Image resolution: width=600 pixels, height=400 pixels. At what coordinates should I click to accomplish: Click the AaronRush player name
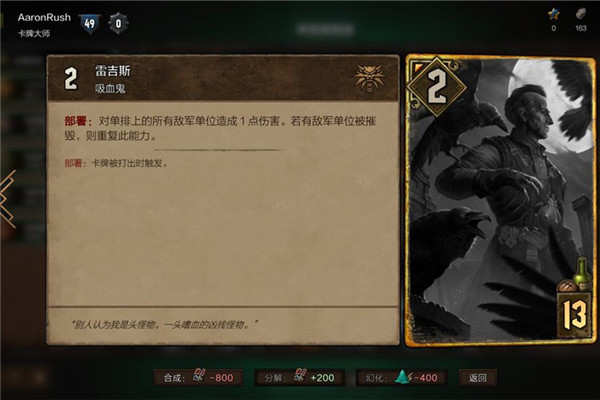pos(44,18)
